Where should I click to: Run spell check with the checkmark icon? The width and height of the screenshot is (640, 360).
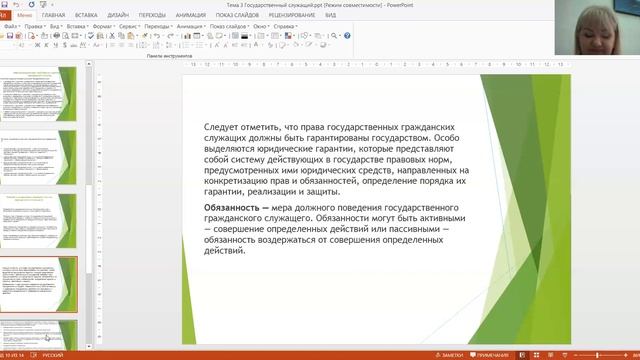click(x=91, y=36)
